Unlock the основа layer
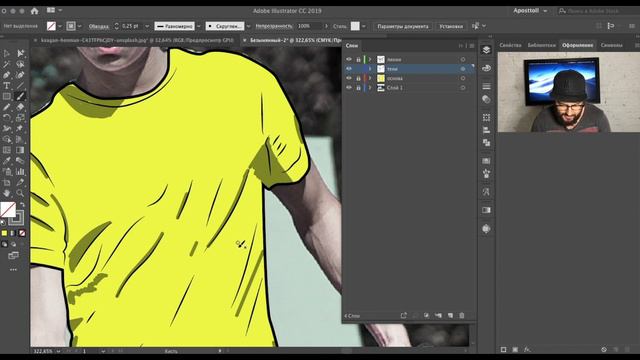 (x=358, y=78)
